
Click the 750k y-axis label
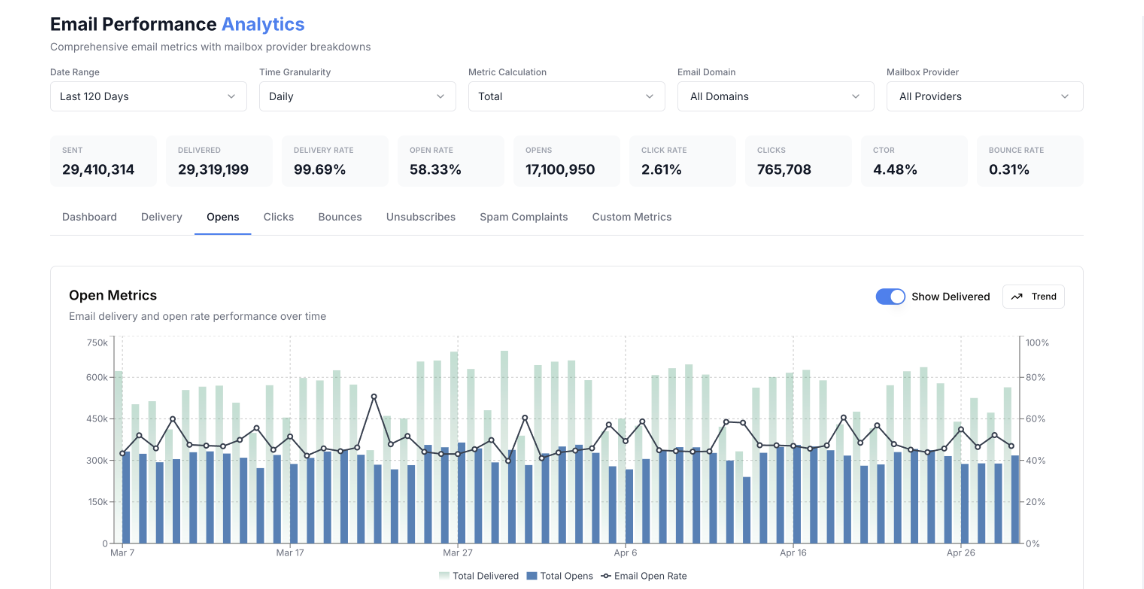click(x=97, y=342)
